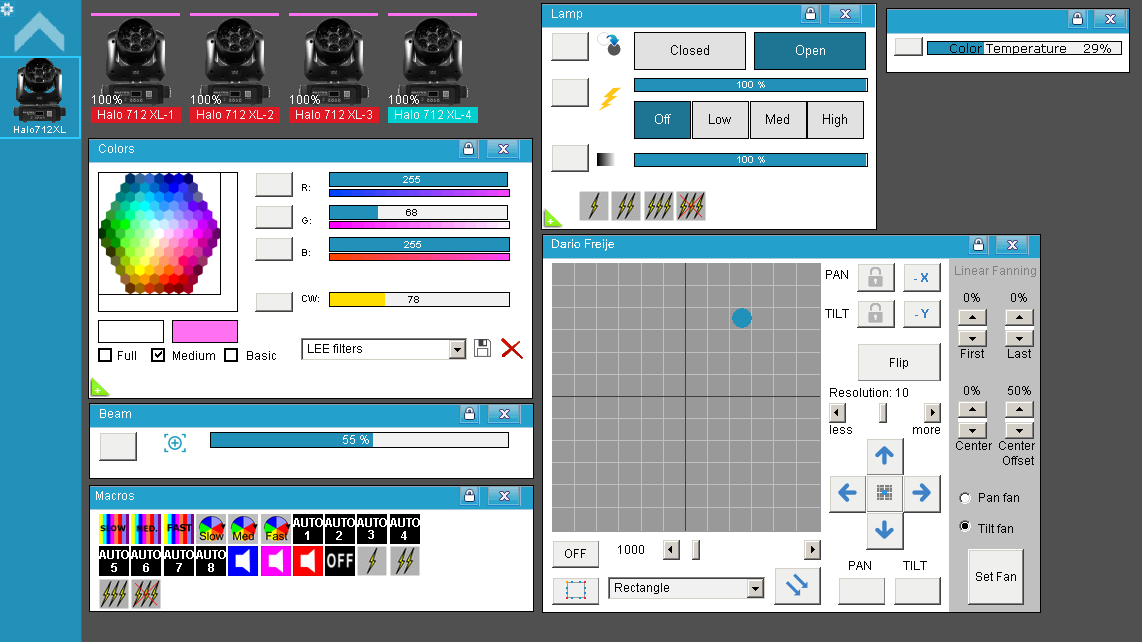Set strobe to Low
Viewport: 1142px width, 642px height.
[x=720, y=120]
